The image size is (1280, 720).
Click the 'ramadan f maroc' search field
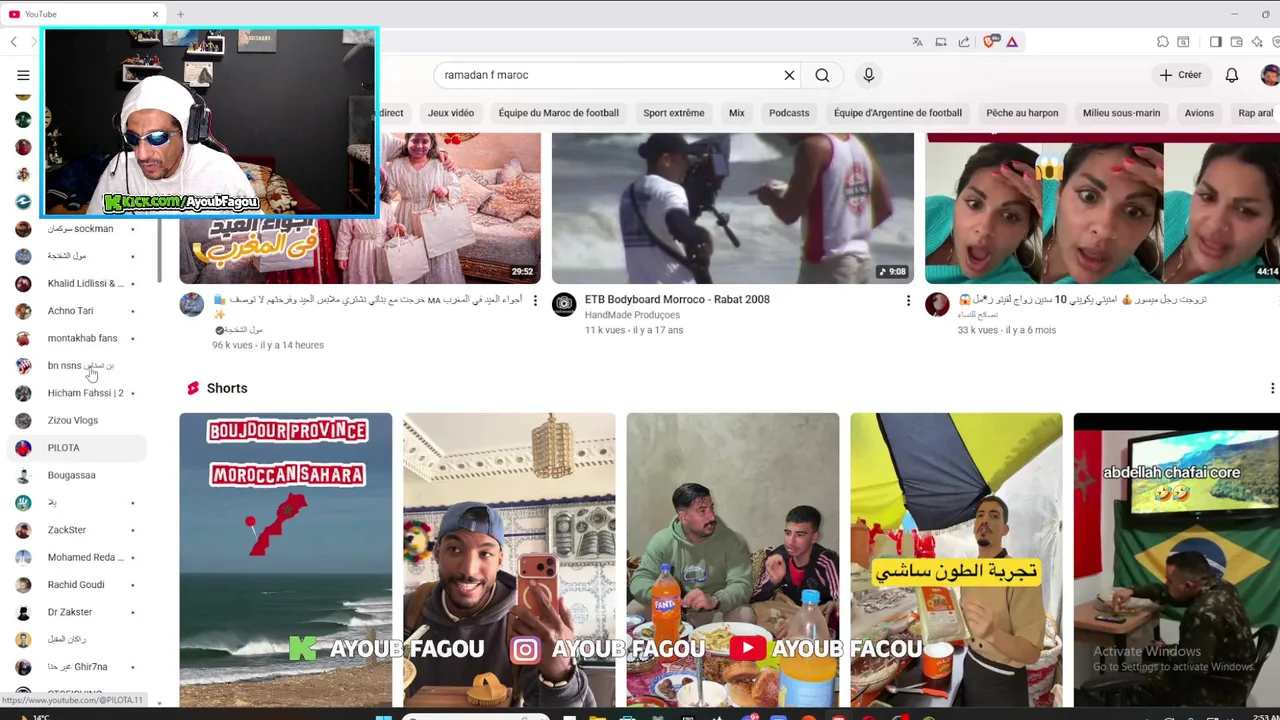click(610, 75)
